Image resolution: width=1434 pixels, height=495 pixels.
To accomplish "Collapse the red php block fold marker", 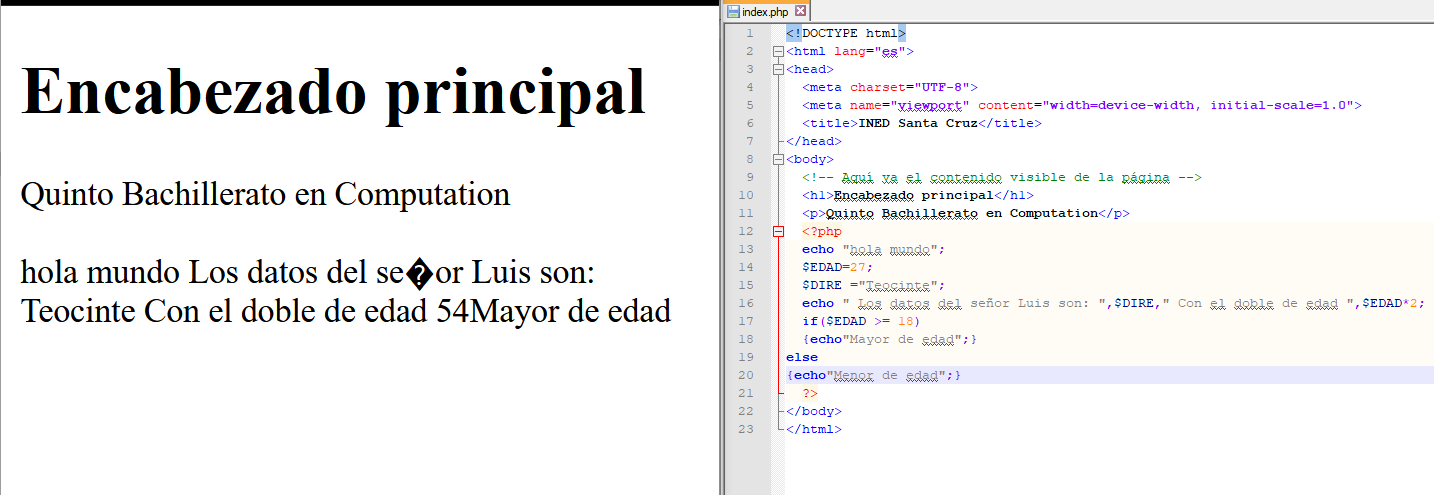I will [778, 231].
